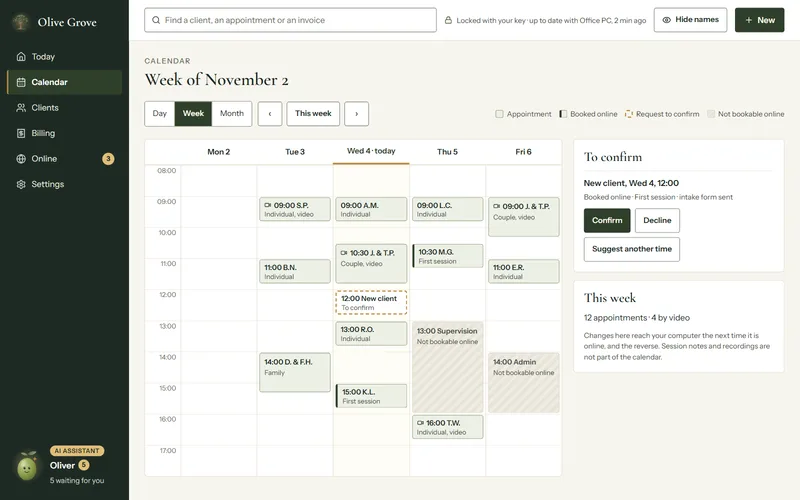The image size is (800, 500).
Task: Go to next week arrow
Action: coord(357,114)
